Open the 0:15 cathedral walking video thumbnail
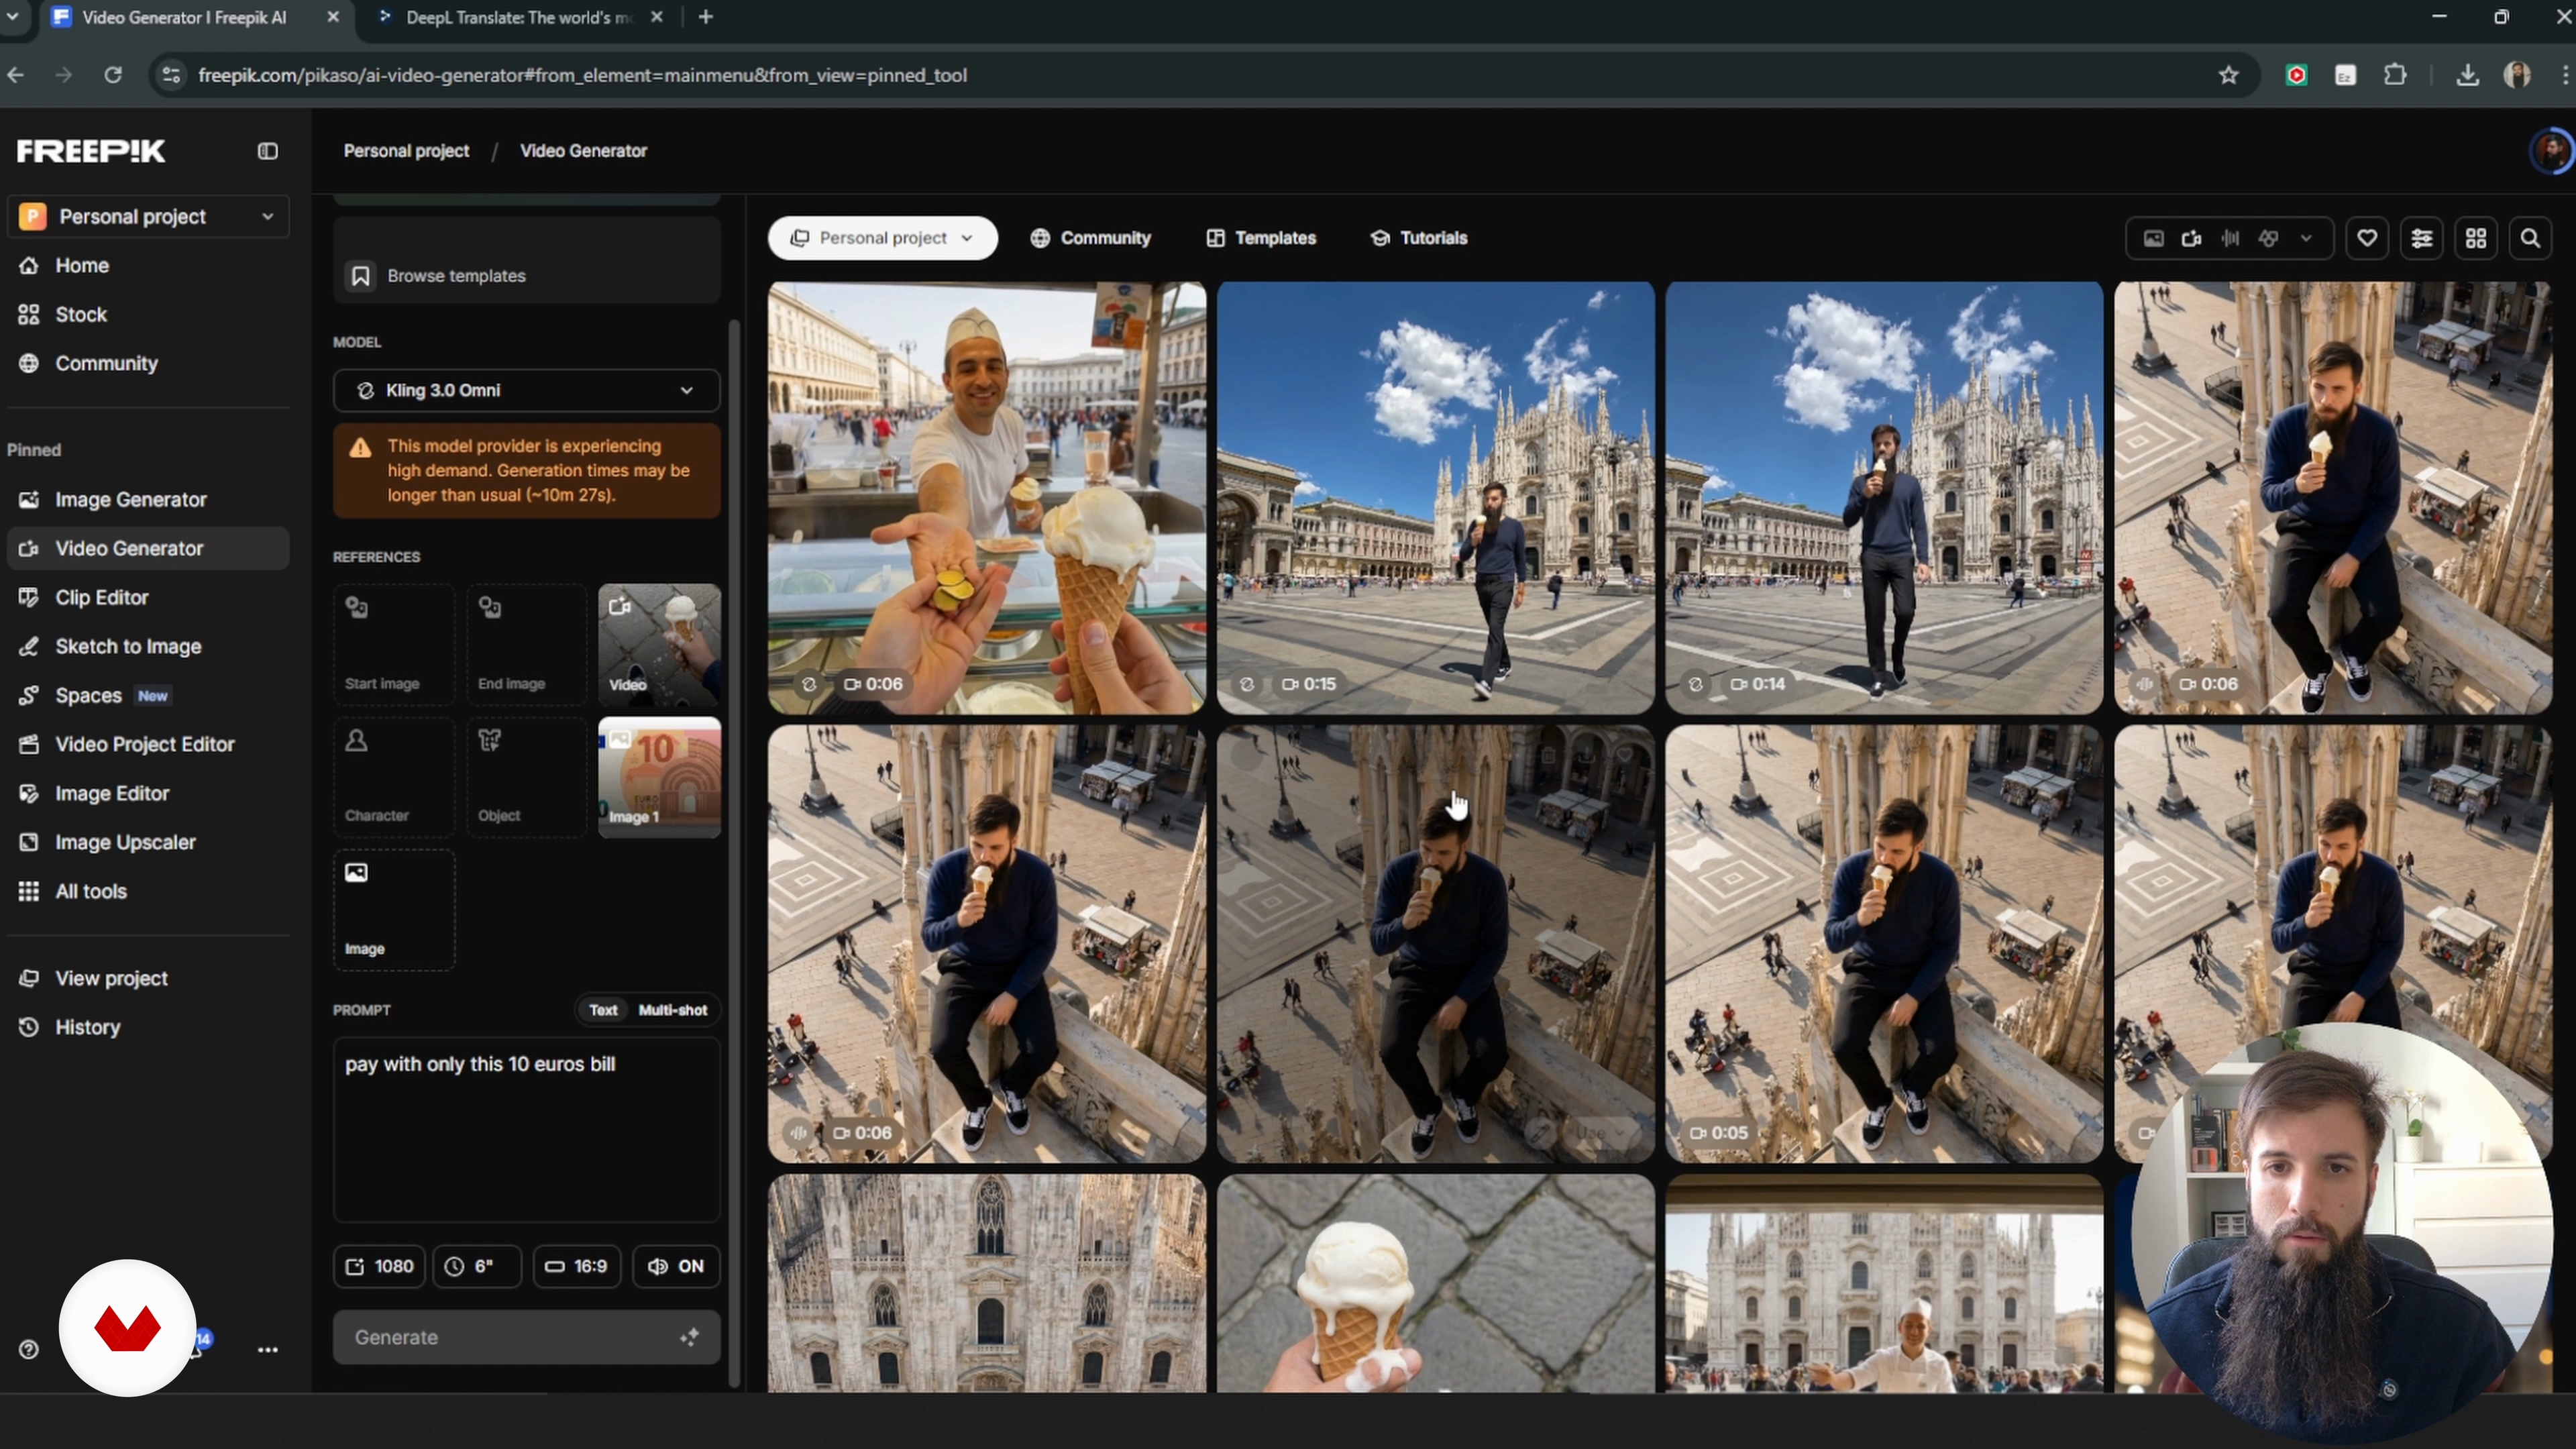This screenshot has width=2576, height=1449. pyautogui.click(x=1435, y=498)
